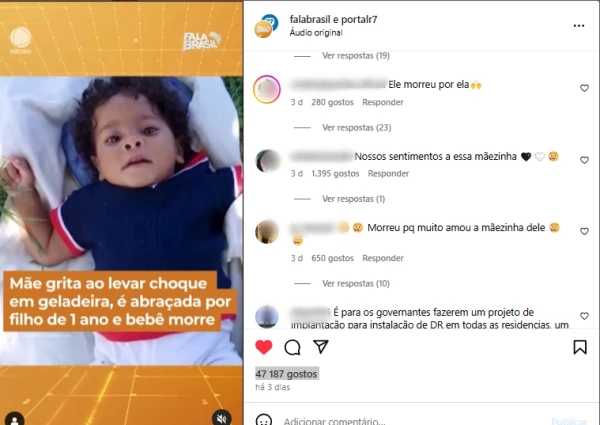Viewport: 600px width, 425px height.
Task: Save post with bookmark icon
Action: [580, 347]
